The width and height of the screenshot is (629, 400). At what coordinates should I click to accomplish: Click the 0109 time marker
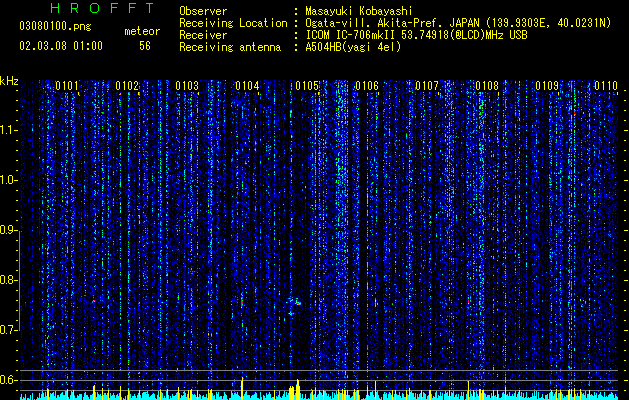point(547,86)
